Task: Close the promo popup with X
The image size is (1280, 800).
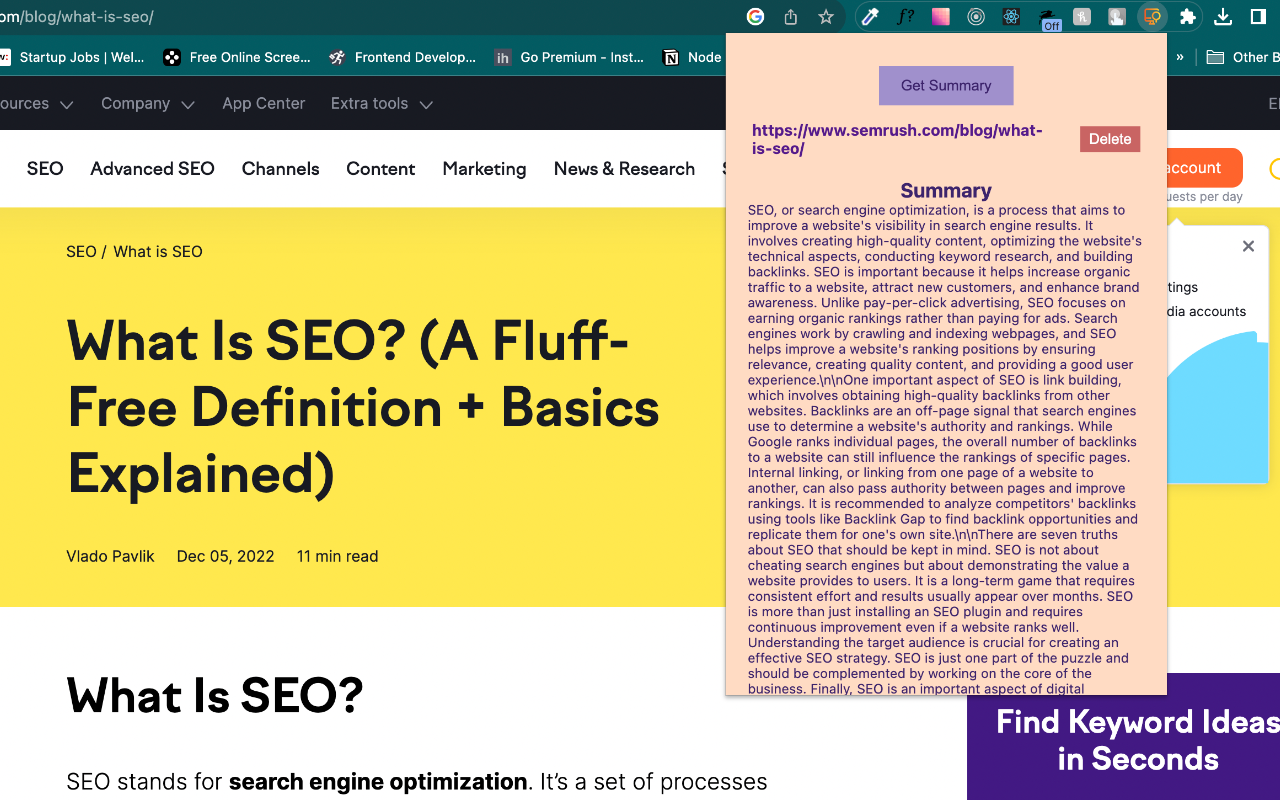Action: coord(1248,246)
